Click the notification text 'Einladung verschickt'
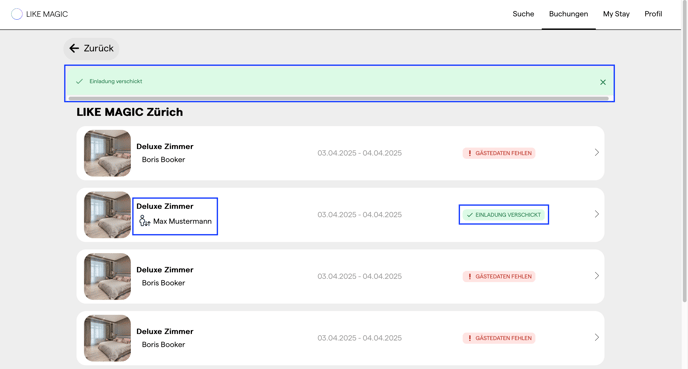Viewport: 688px width, 369px height. 116,81
